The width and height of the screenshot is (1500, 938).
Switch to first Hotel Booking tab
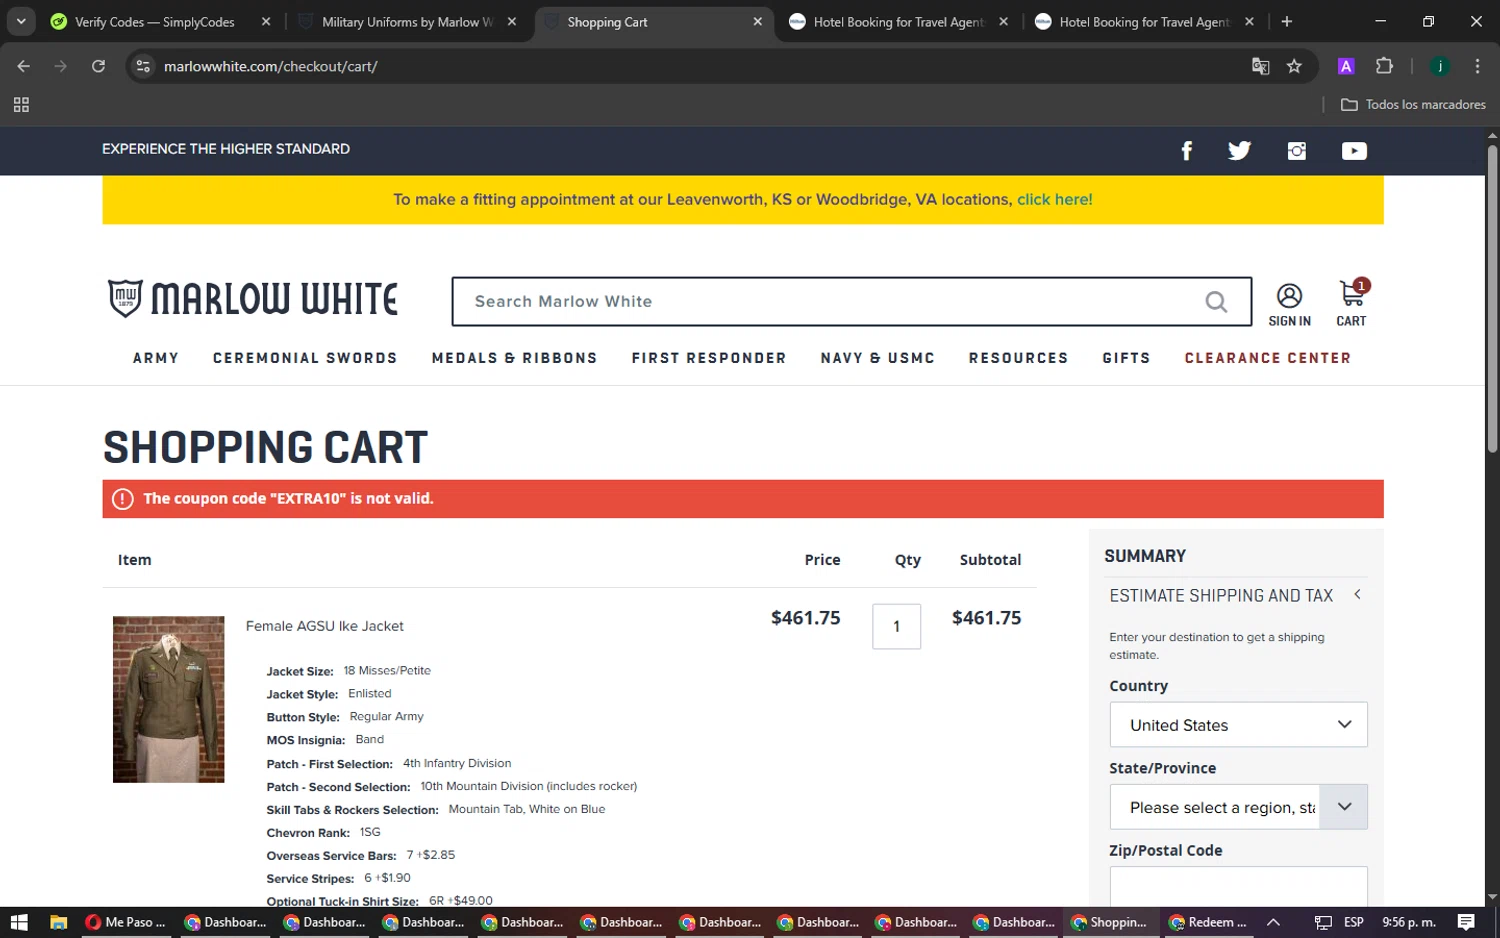pos(899,22)
